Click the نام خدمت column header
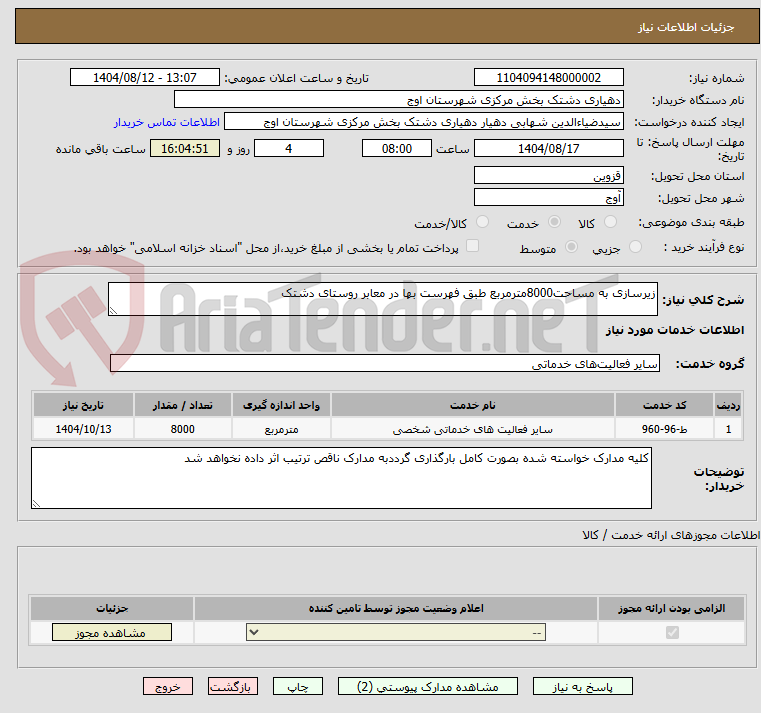This screenshot has width=761, height=713. 473,405
